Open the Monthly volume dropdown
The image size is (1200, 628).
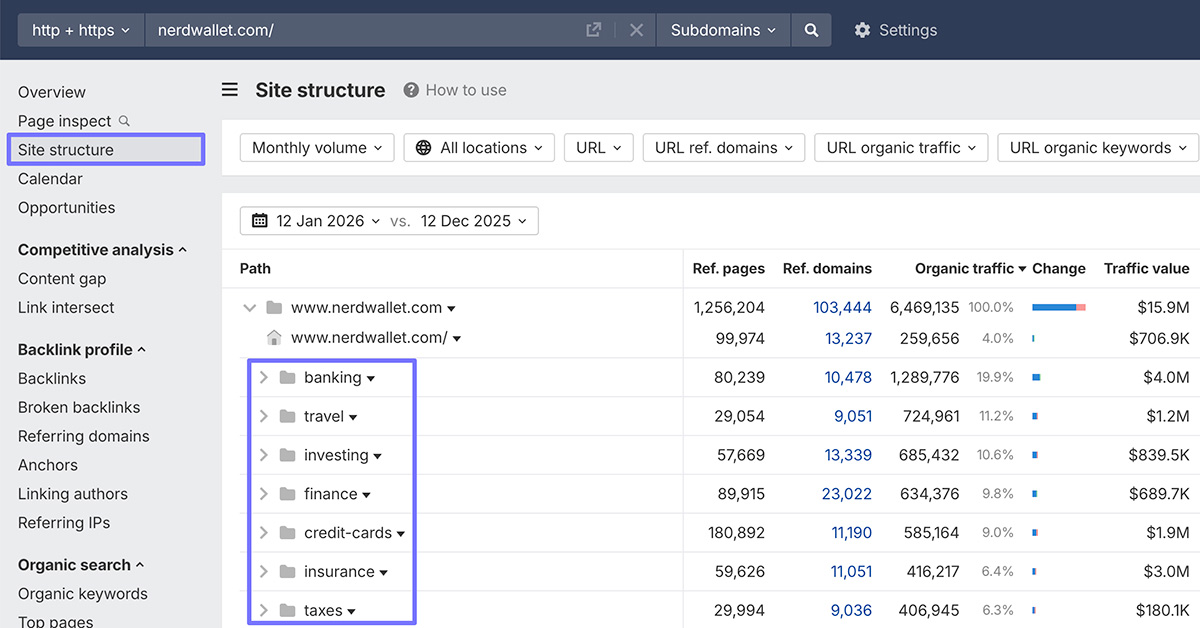click(x=317, y=148)
